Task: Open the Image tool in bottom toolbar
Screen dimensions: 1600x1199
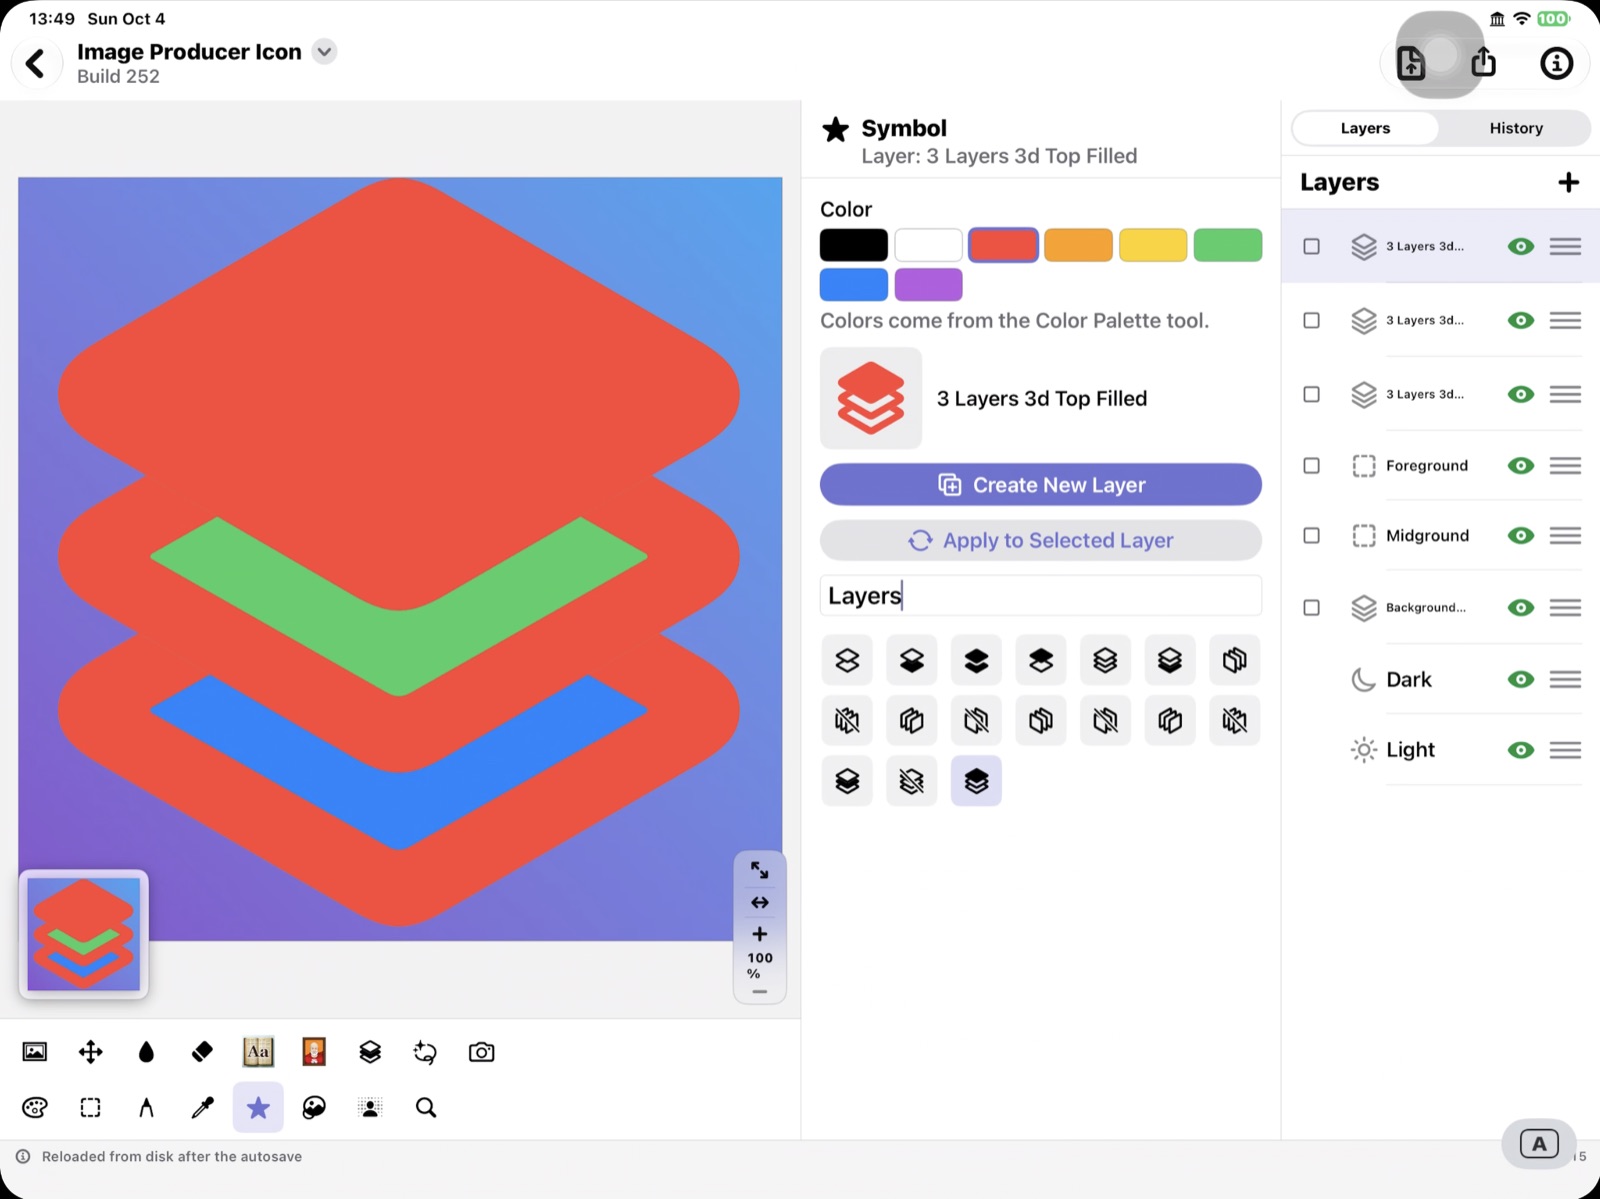Action: click(35, 1052)
